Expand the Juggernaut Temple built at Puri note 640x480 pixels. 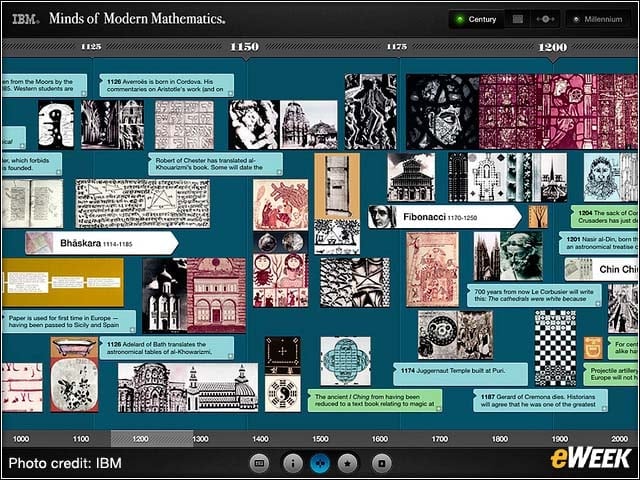460,374
